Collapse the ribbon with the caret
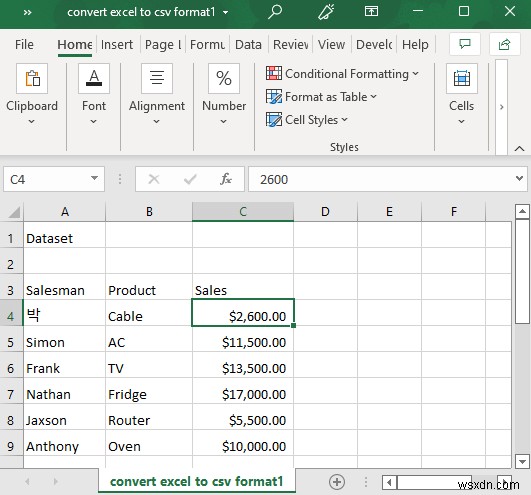 519,148
